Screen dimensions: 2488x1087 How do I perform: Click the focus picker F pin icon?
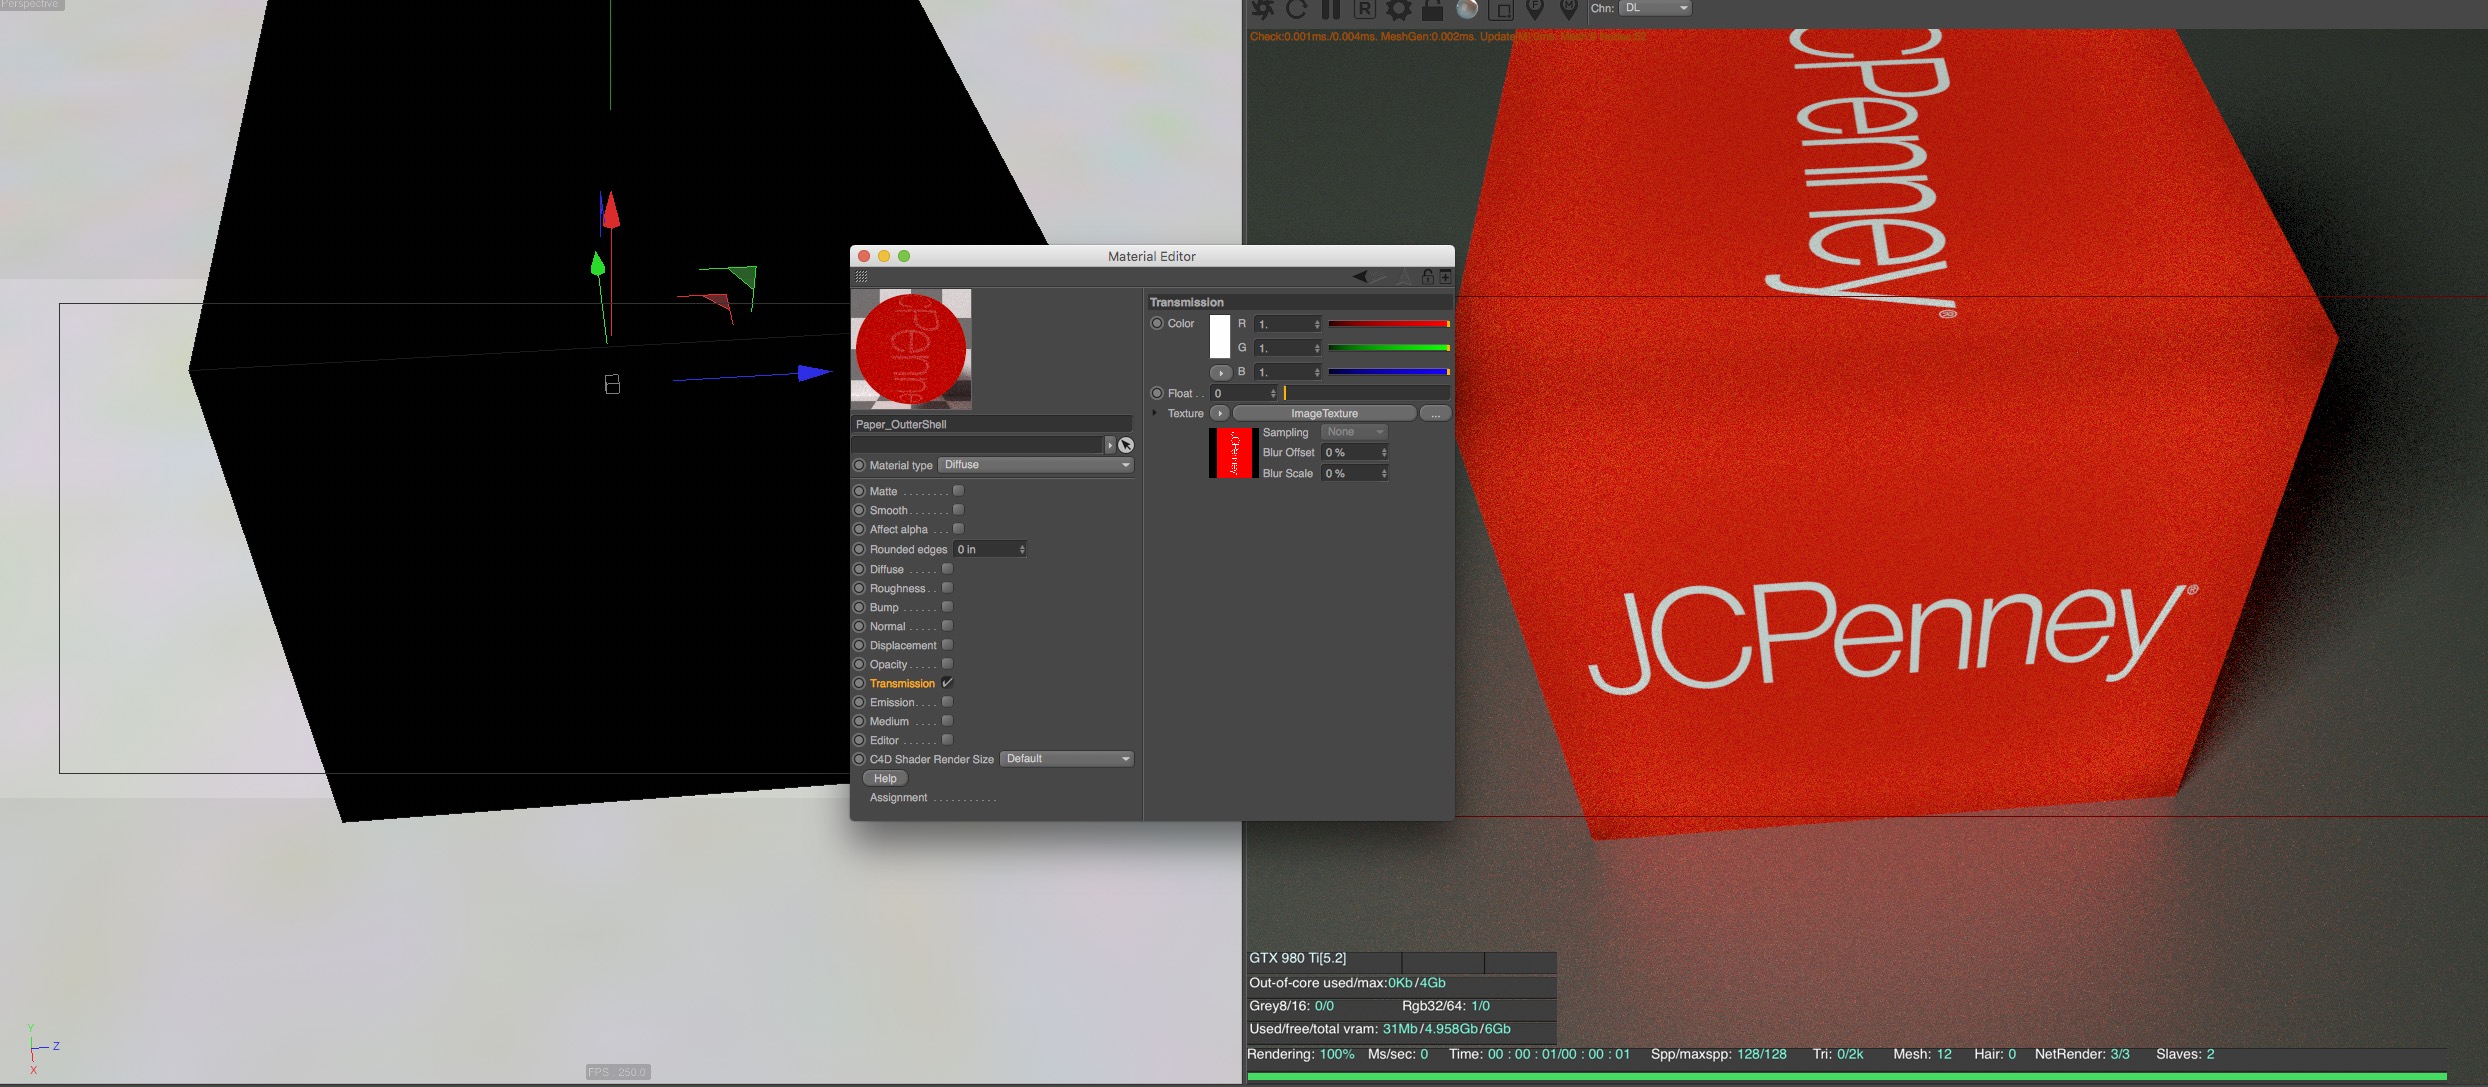1534,9
